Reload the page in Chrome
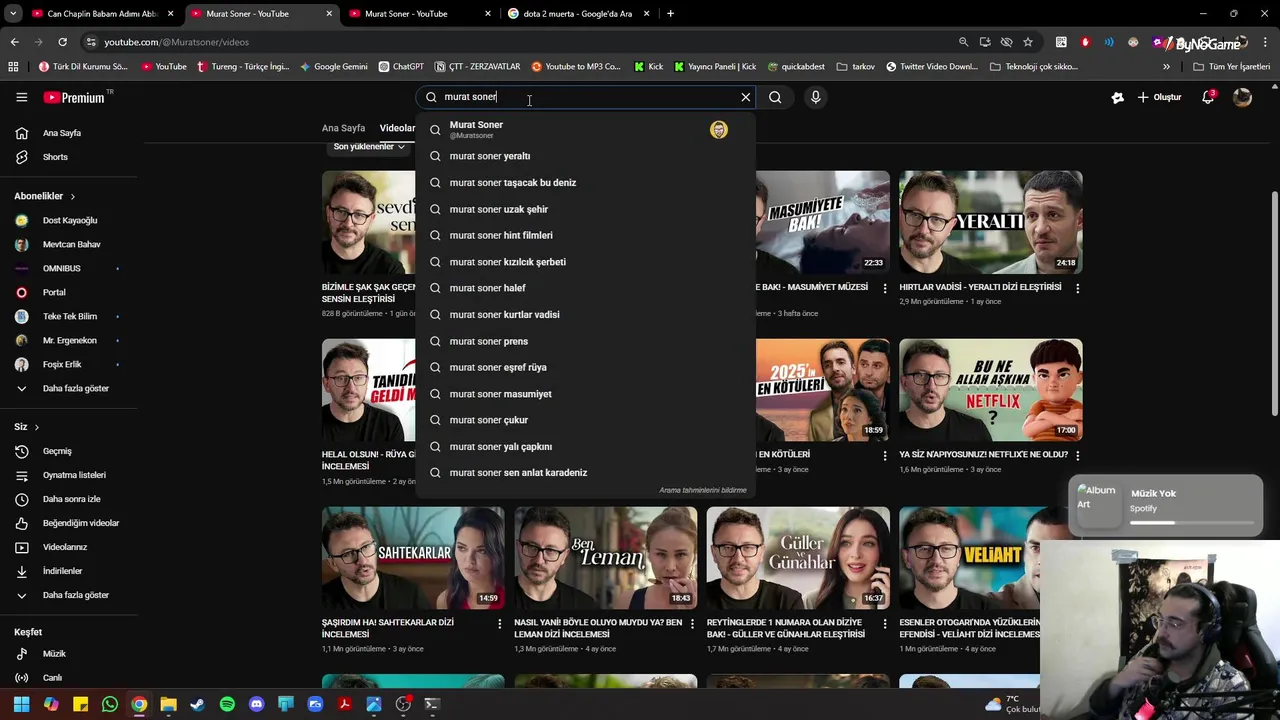1280x720 pixels. tap(62, 42)
